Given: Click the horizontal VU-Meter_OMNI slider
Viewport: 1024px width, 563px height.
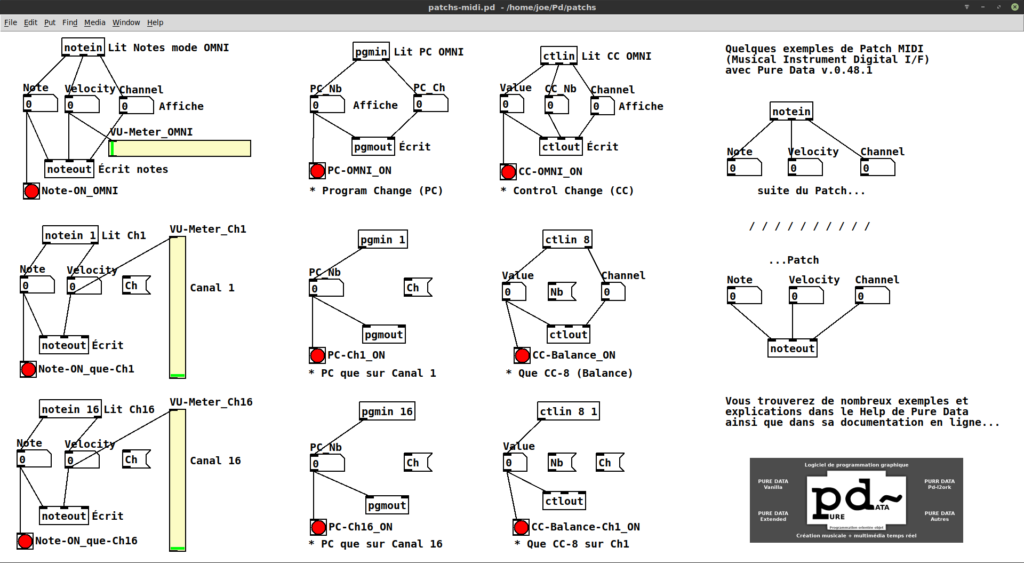Looking at the screenshot, I should (180, 148).
